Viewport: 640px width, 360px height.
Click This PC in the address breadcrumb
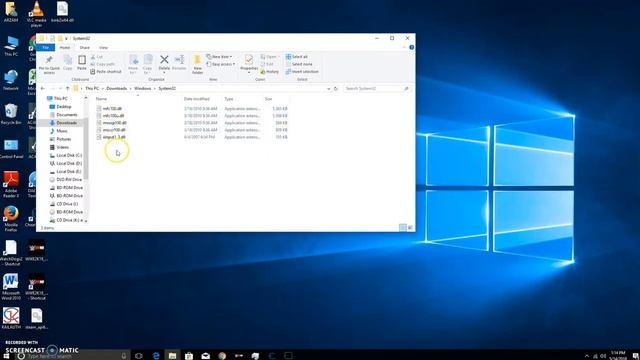click(x=92, y=89)
